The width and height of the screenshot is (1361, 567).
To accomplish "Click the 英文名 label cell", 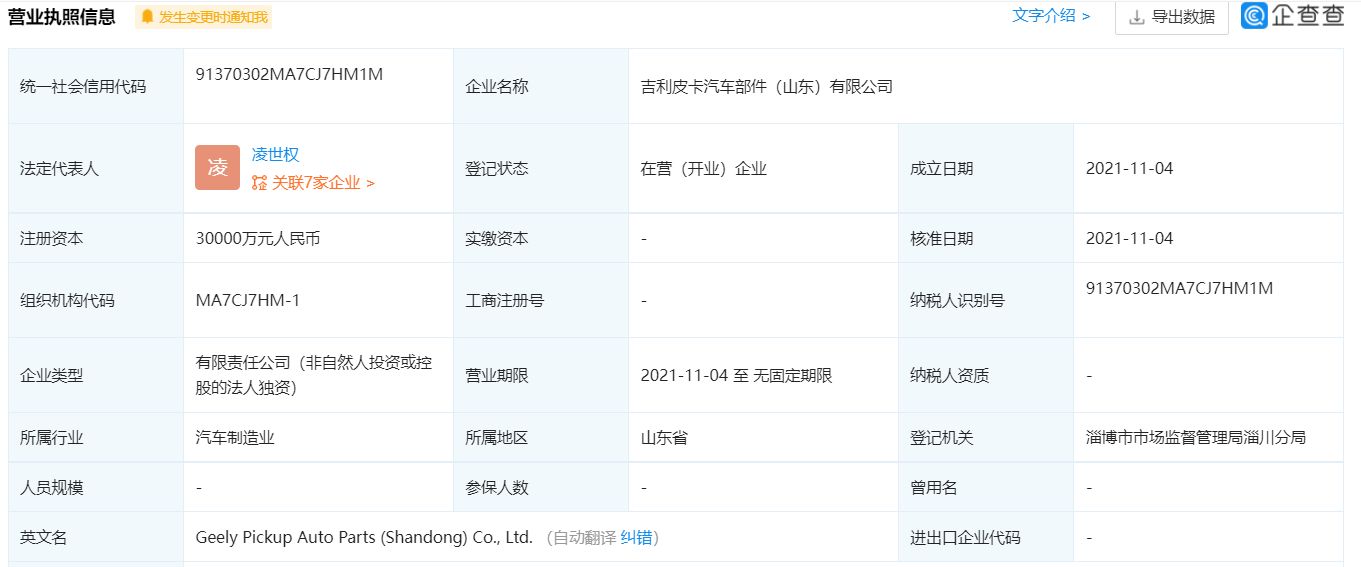I will point(96,537).
